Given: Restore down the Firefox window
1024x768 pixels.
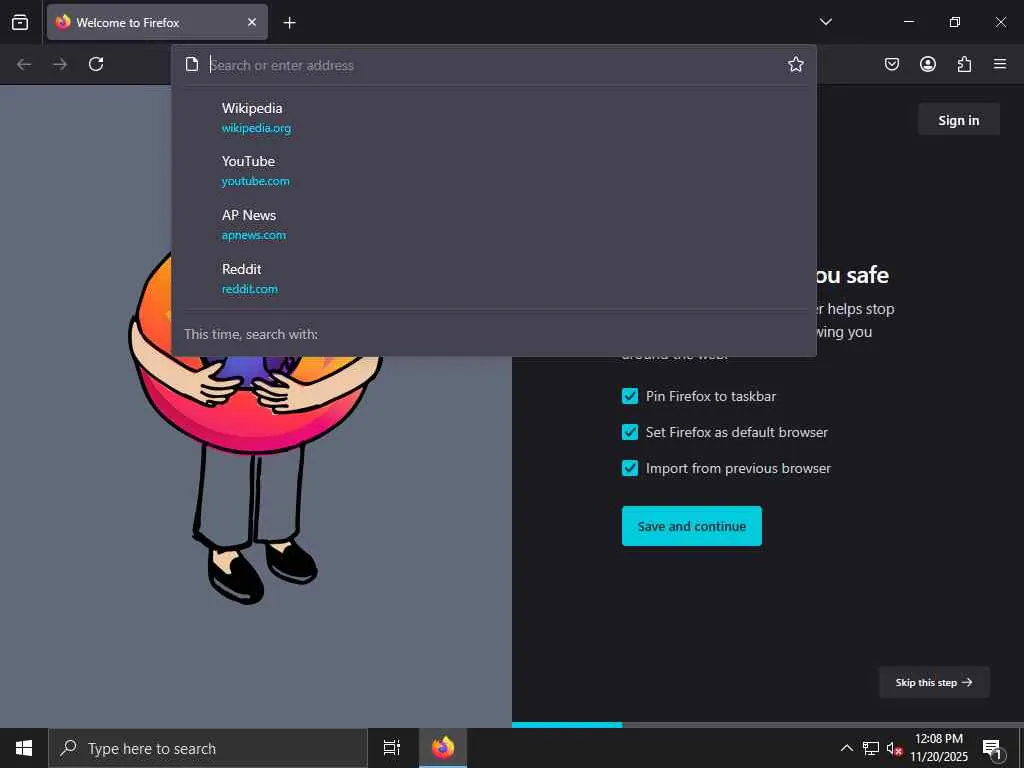Looking at the screenshot, I should [x=954, y=22].
